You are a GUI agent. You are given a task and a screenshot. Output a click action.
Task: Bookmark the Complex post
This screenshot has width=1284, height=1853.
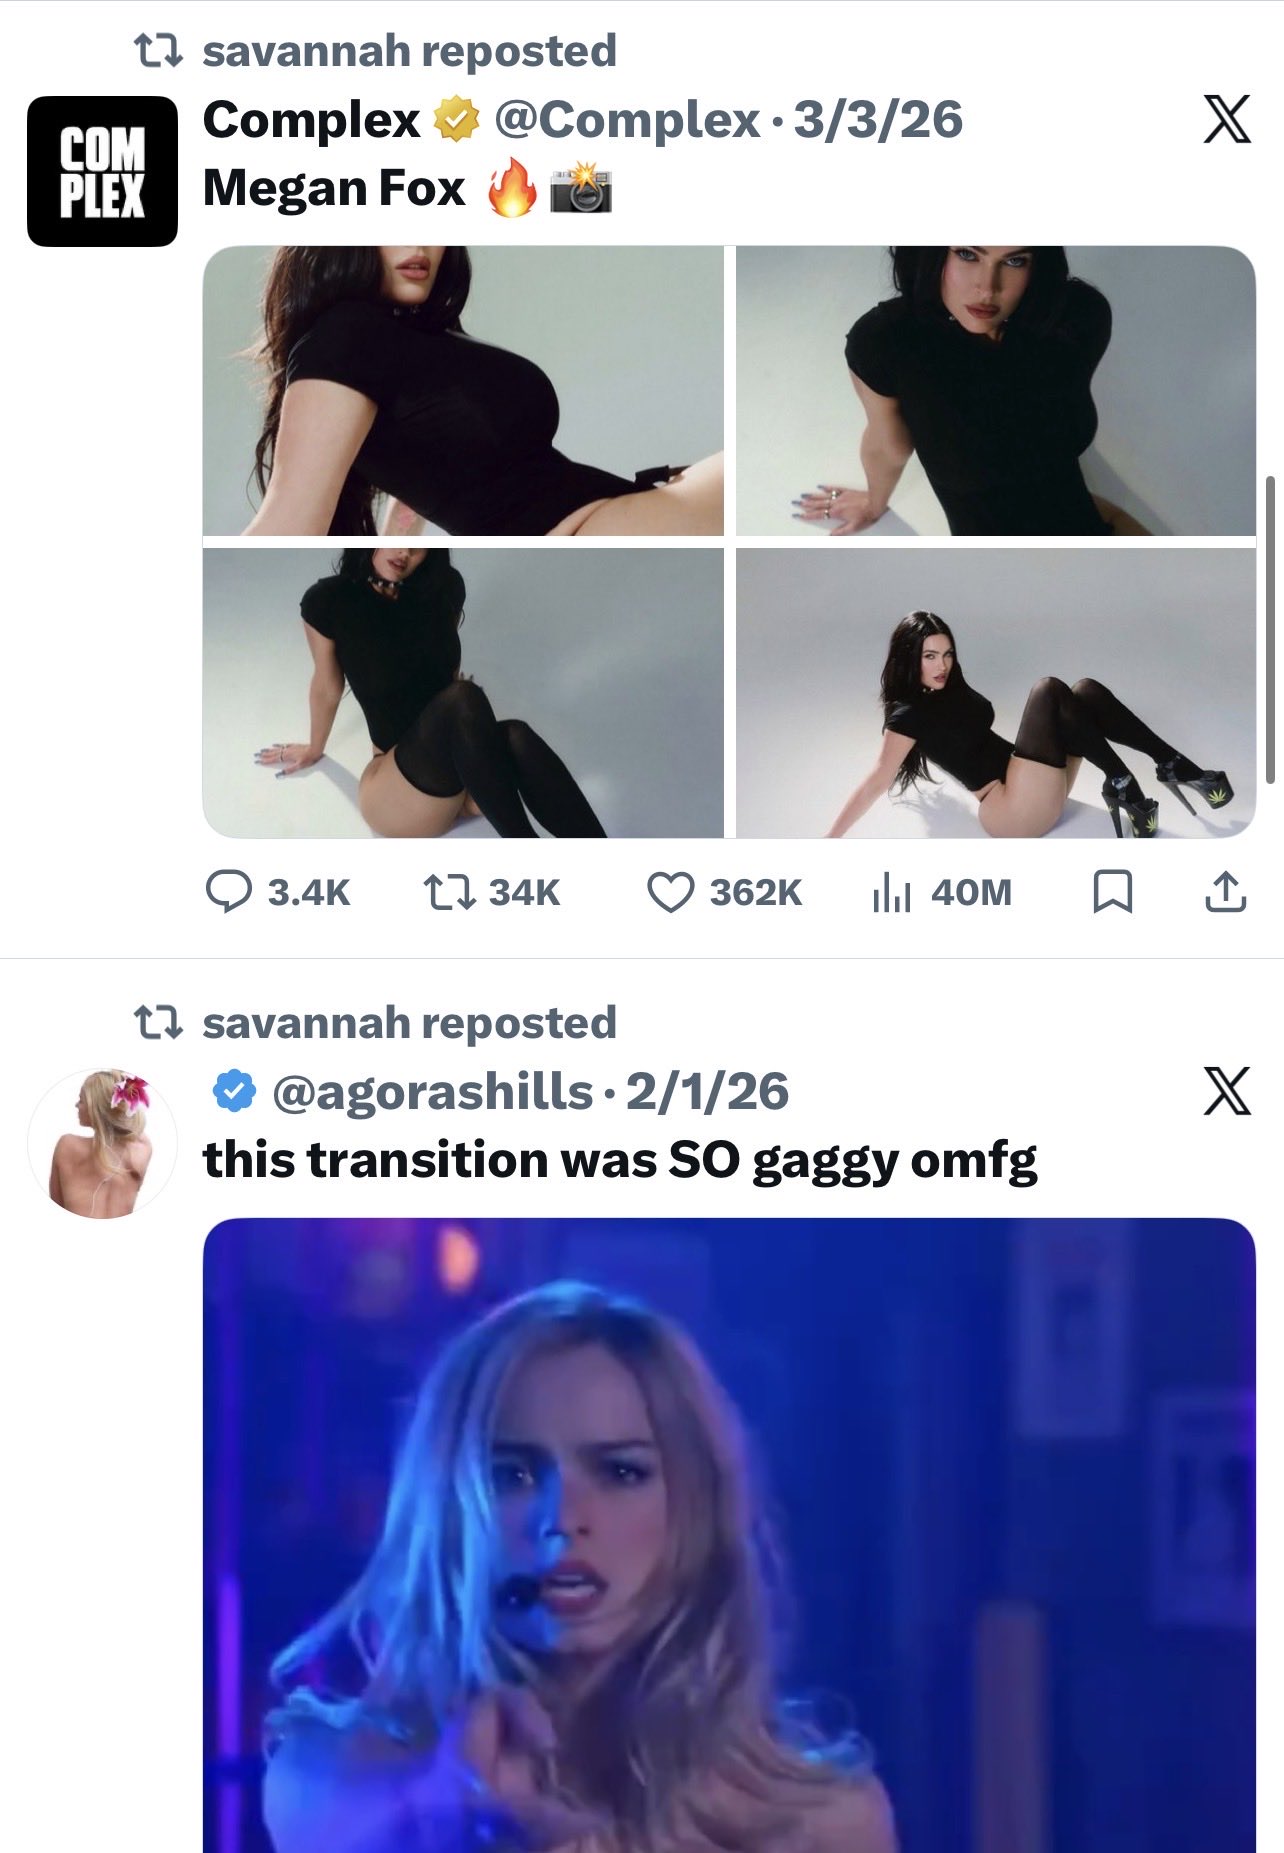(x=1112, y=892)
